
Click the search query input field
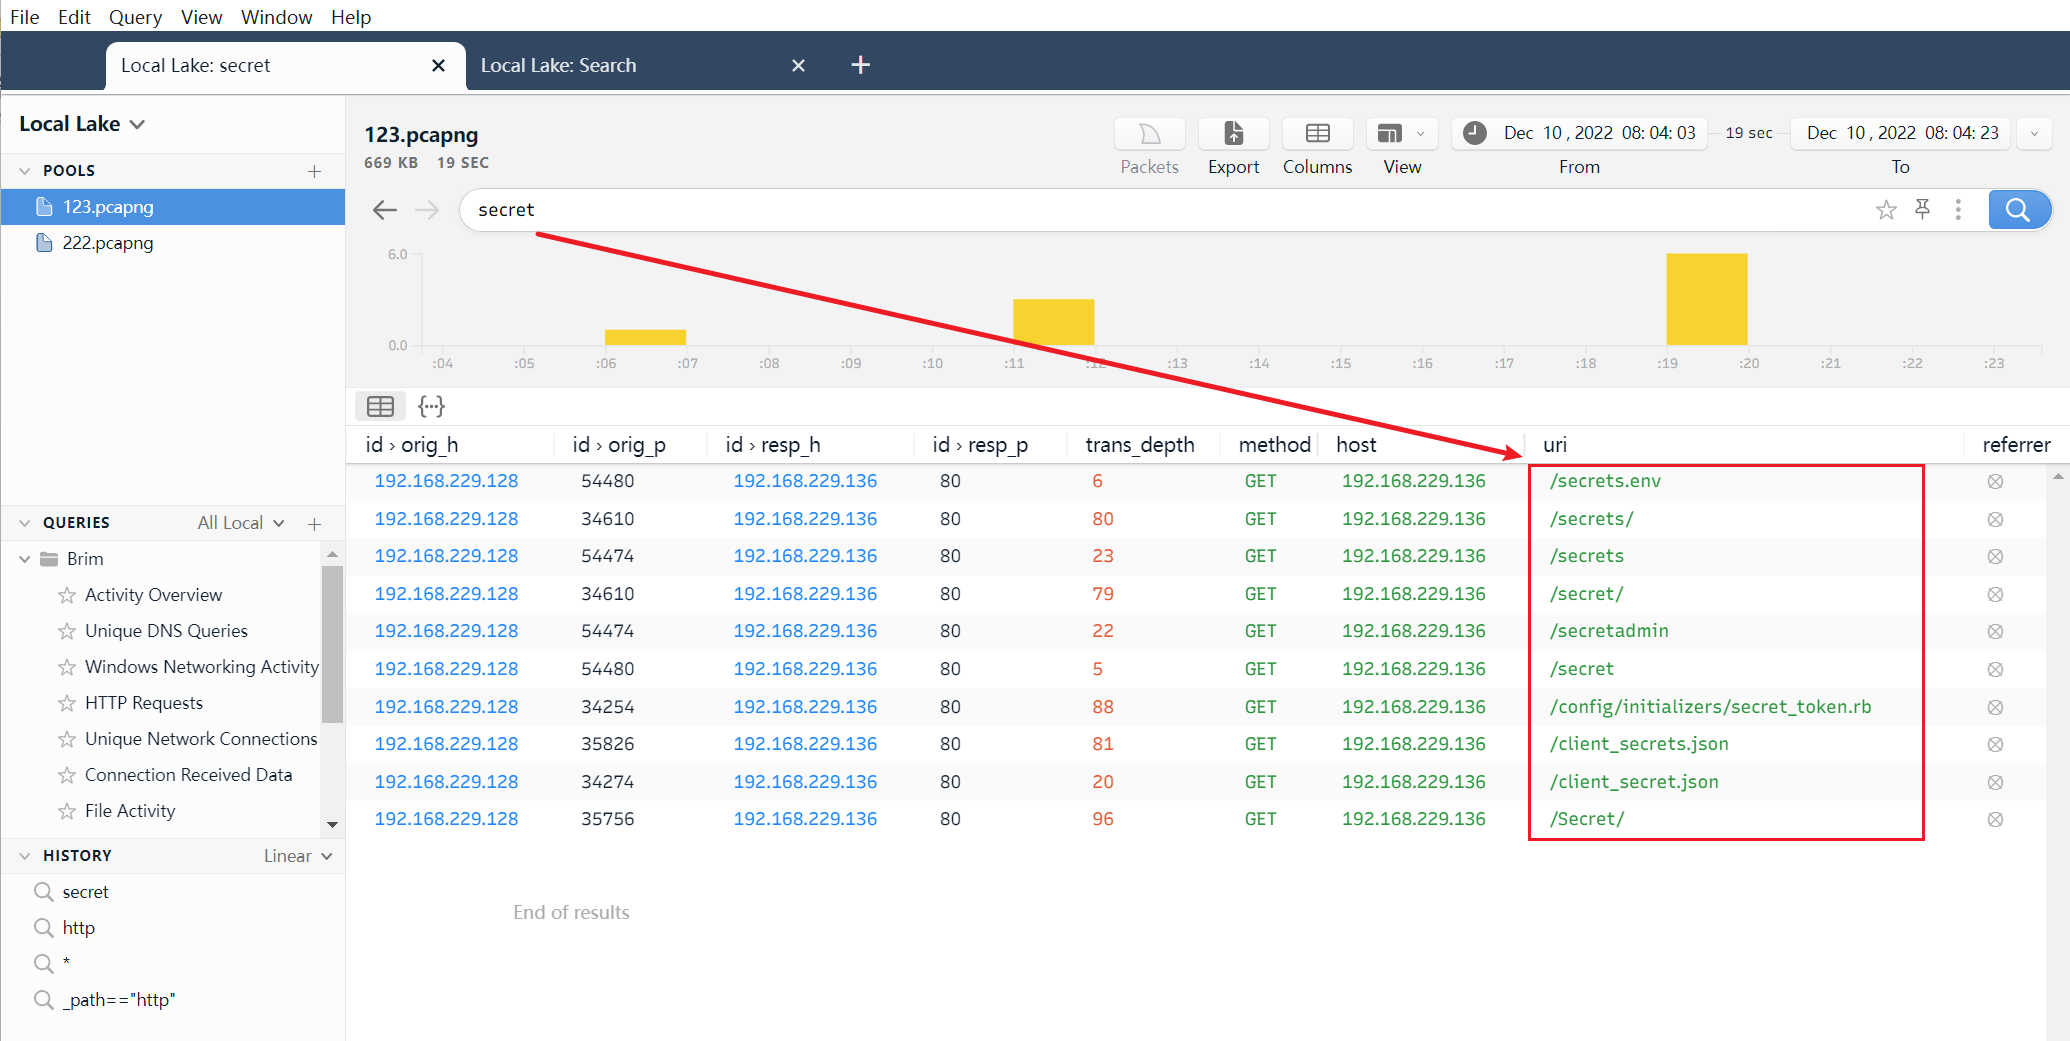click(1160, 210)
